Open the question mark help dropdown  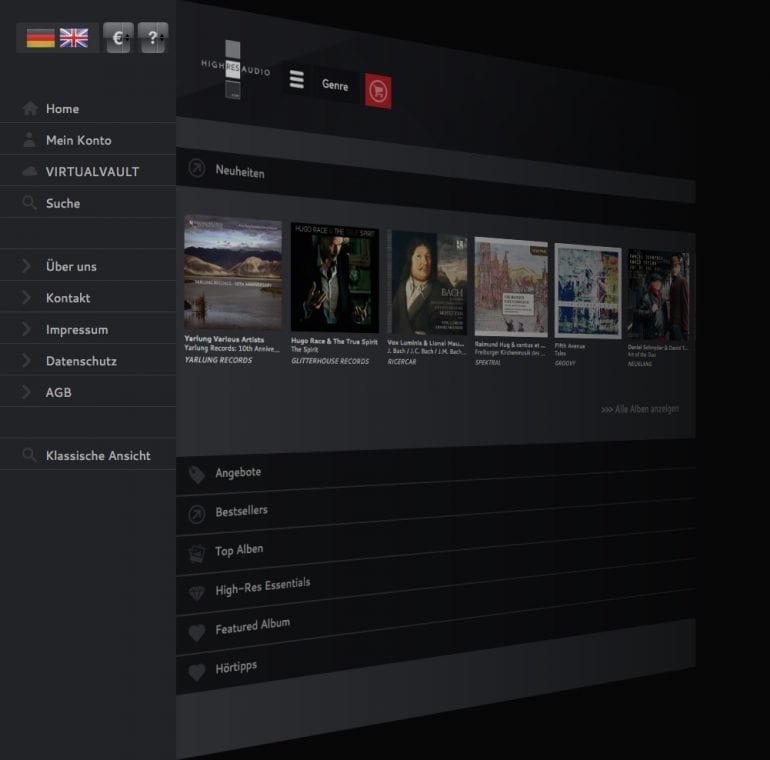coord(153,38)
